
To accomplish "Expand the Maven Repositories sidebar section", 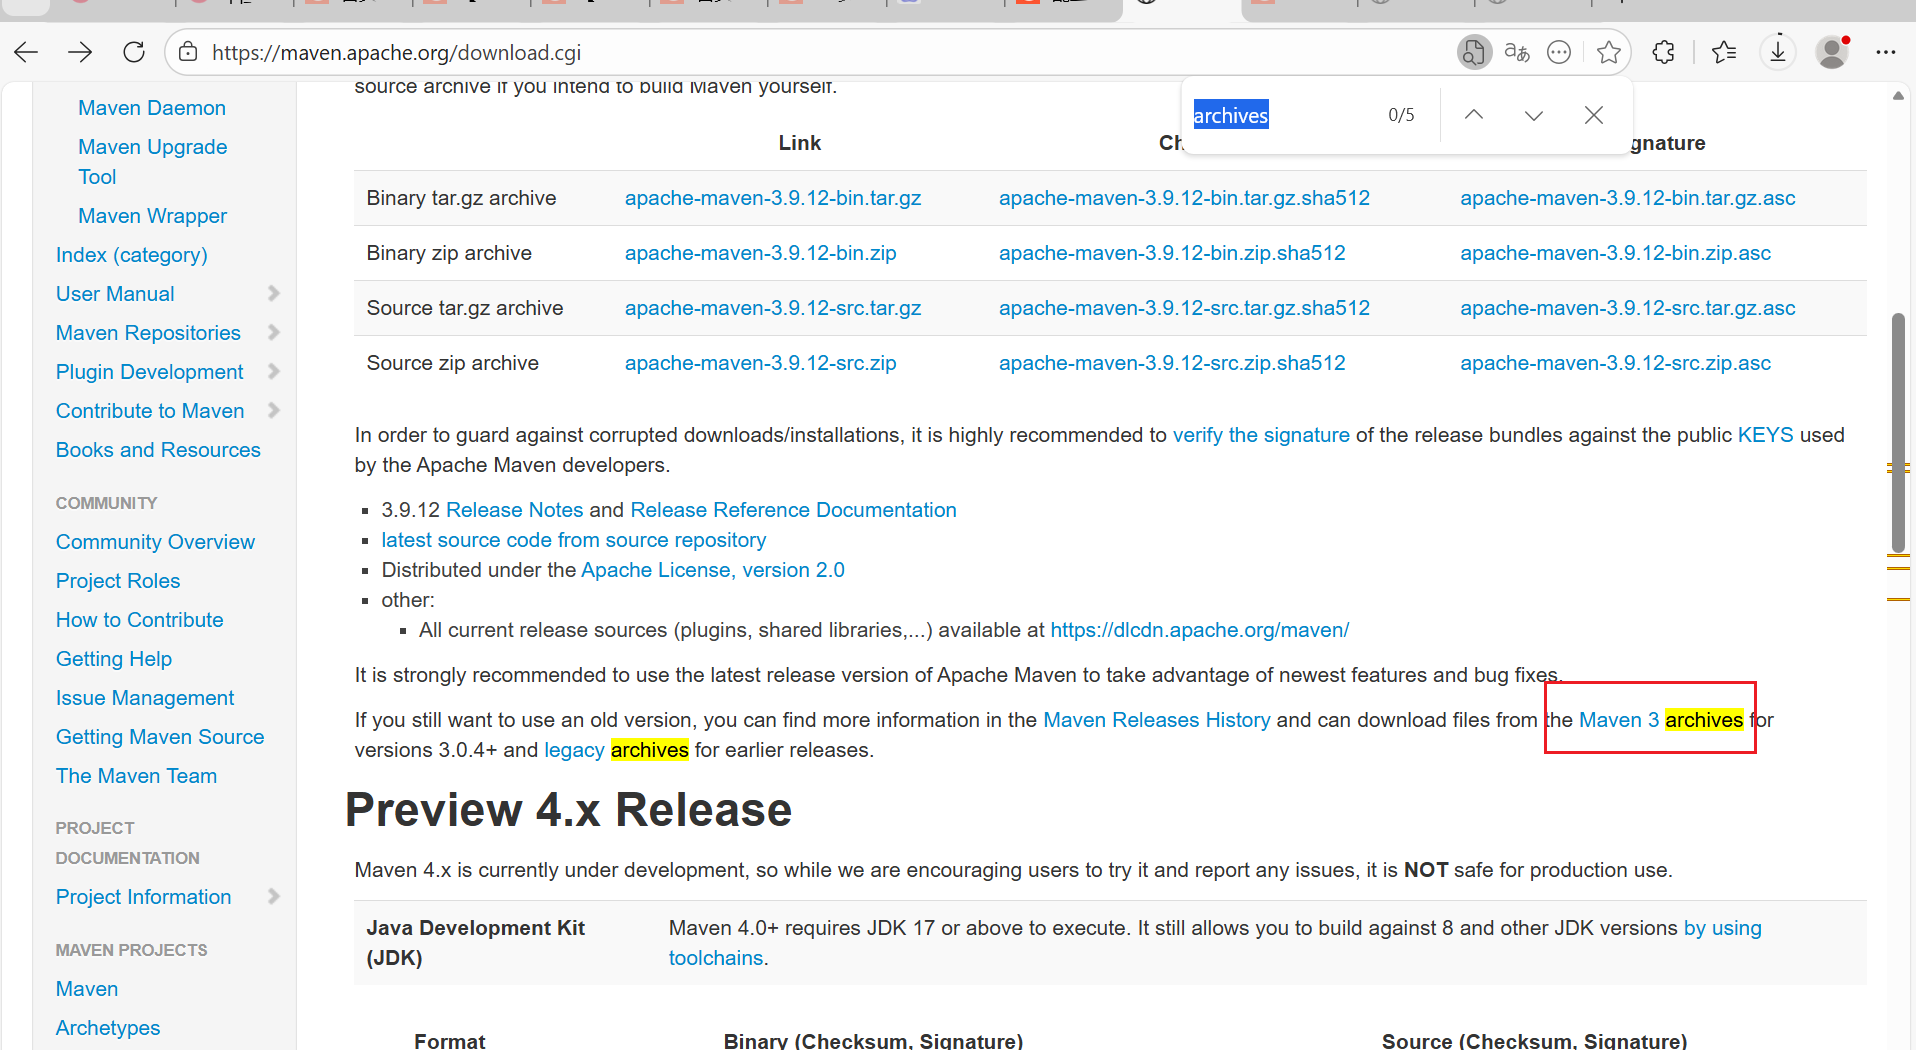I will tap(274, 332).
